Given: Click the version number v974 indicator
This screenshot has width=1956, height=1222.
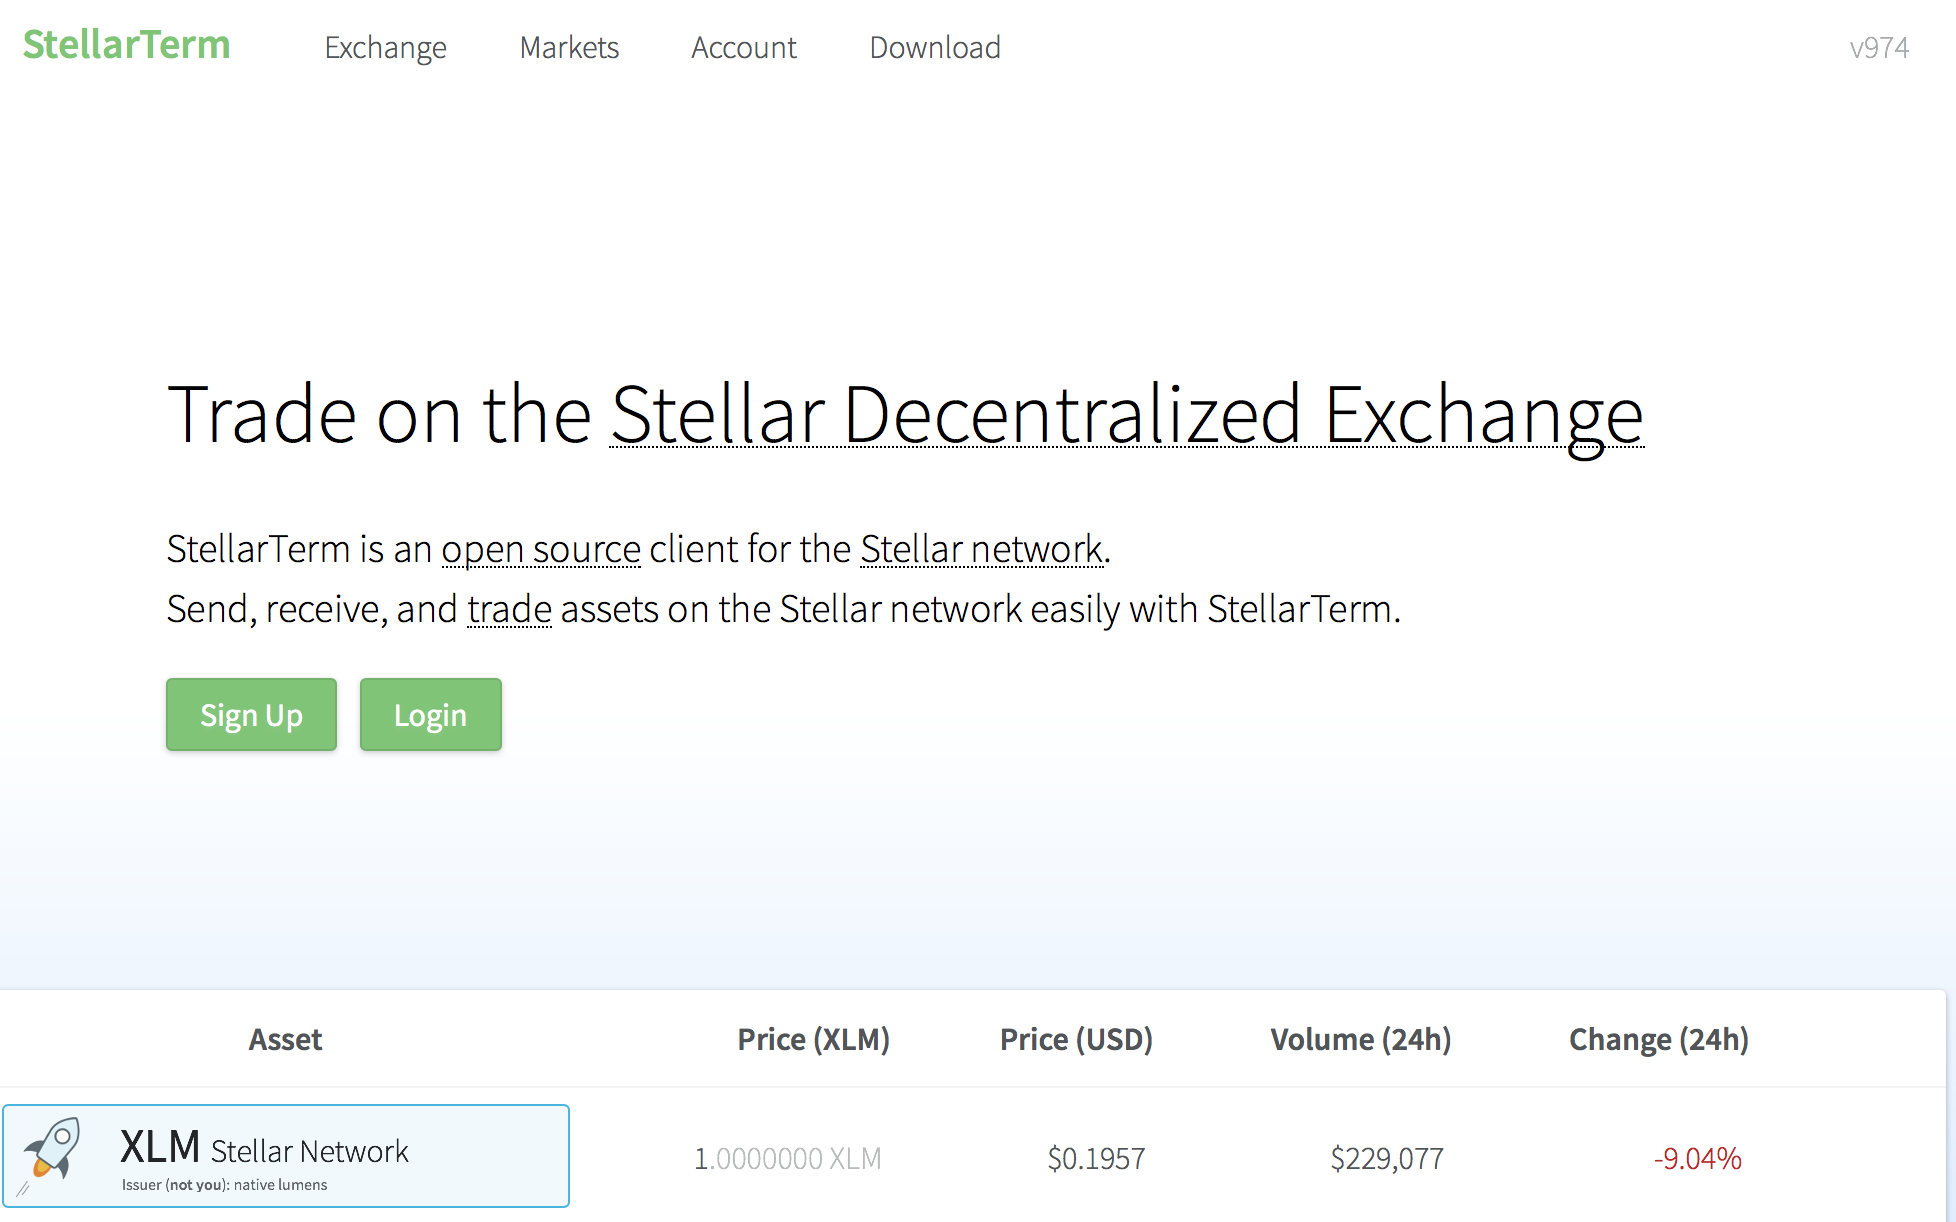Looking at the screenshot, I should (x=1881, y=46).
